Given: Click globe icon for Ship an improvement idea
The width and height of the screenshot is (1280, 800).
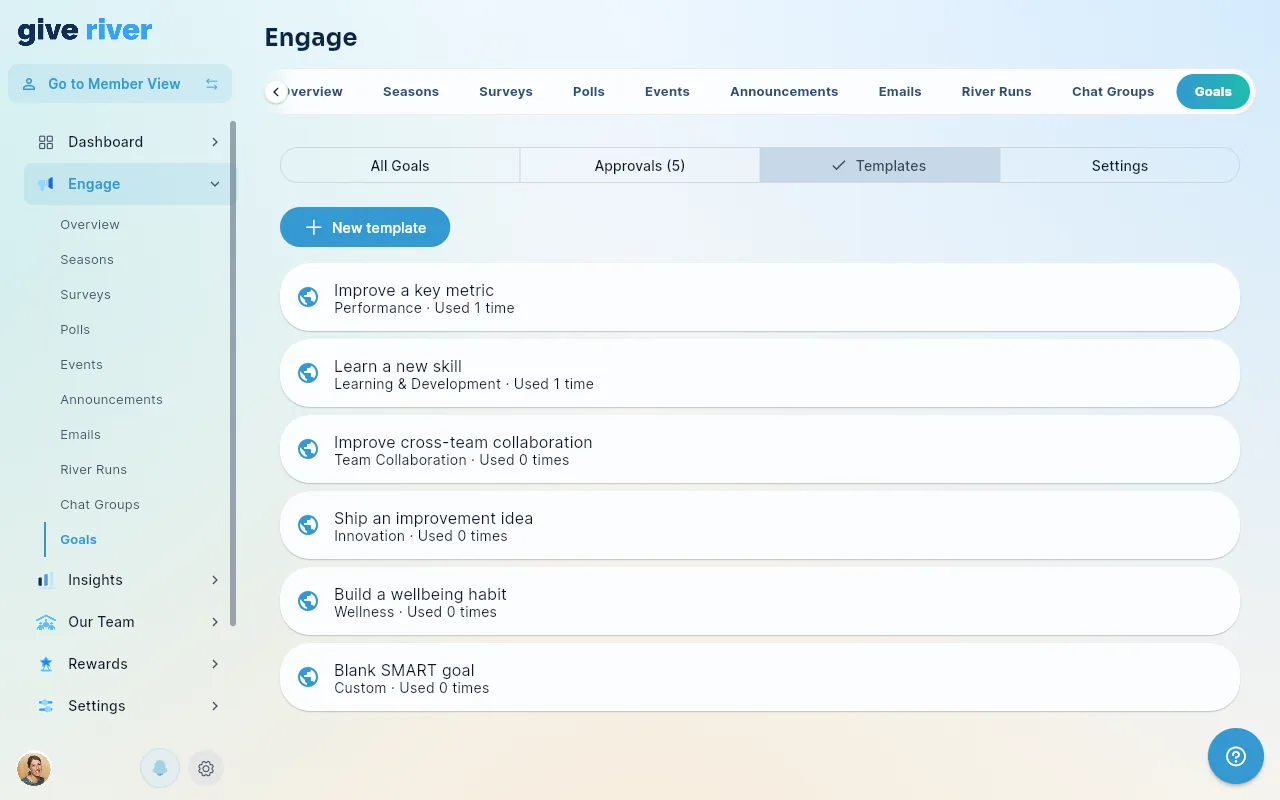Looking at the screenshot, I should pyautogui.click(x=308, y=525).
